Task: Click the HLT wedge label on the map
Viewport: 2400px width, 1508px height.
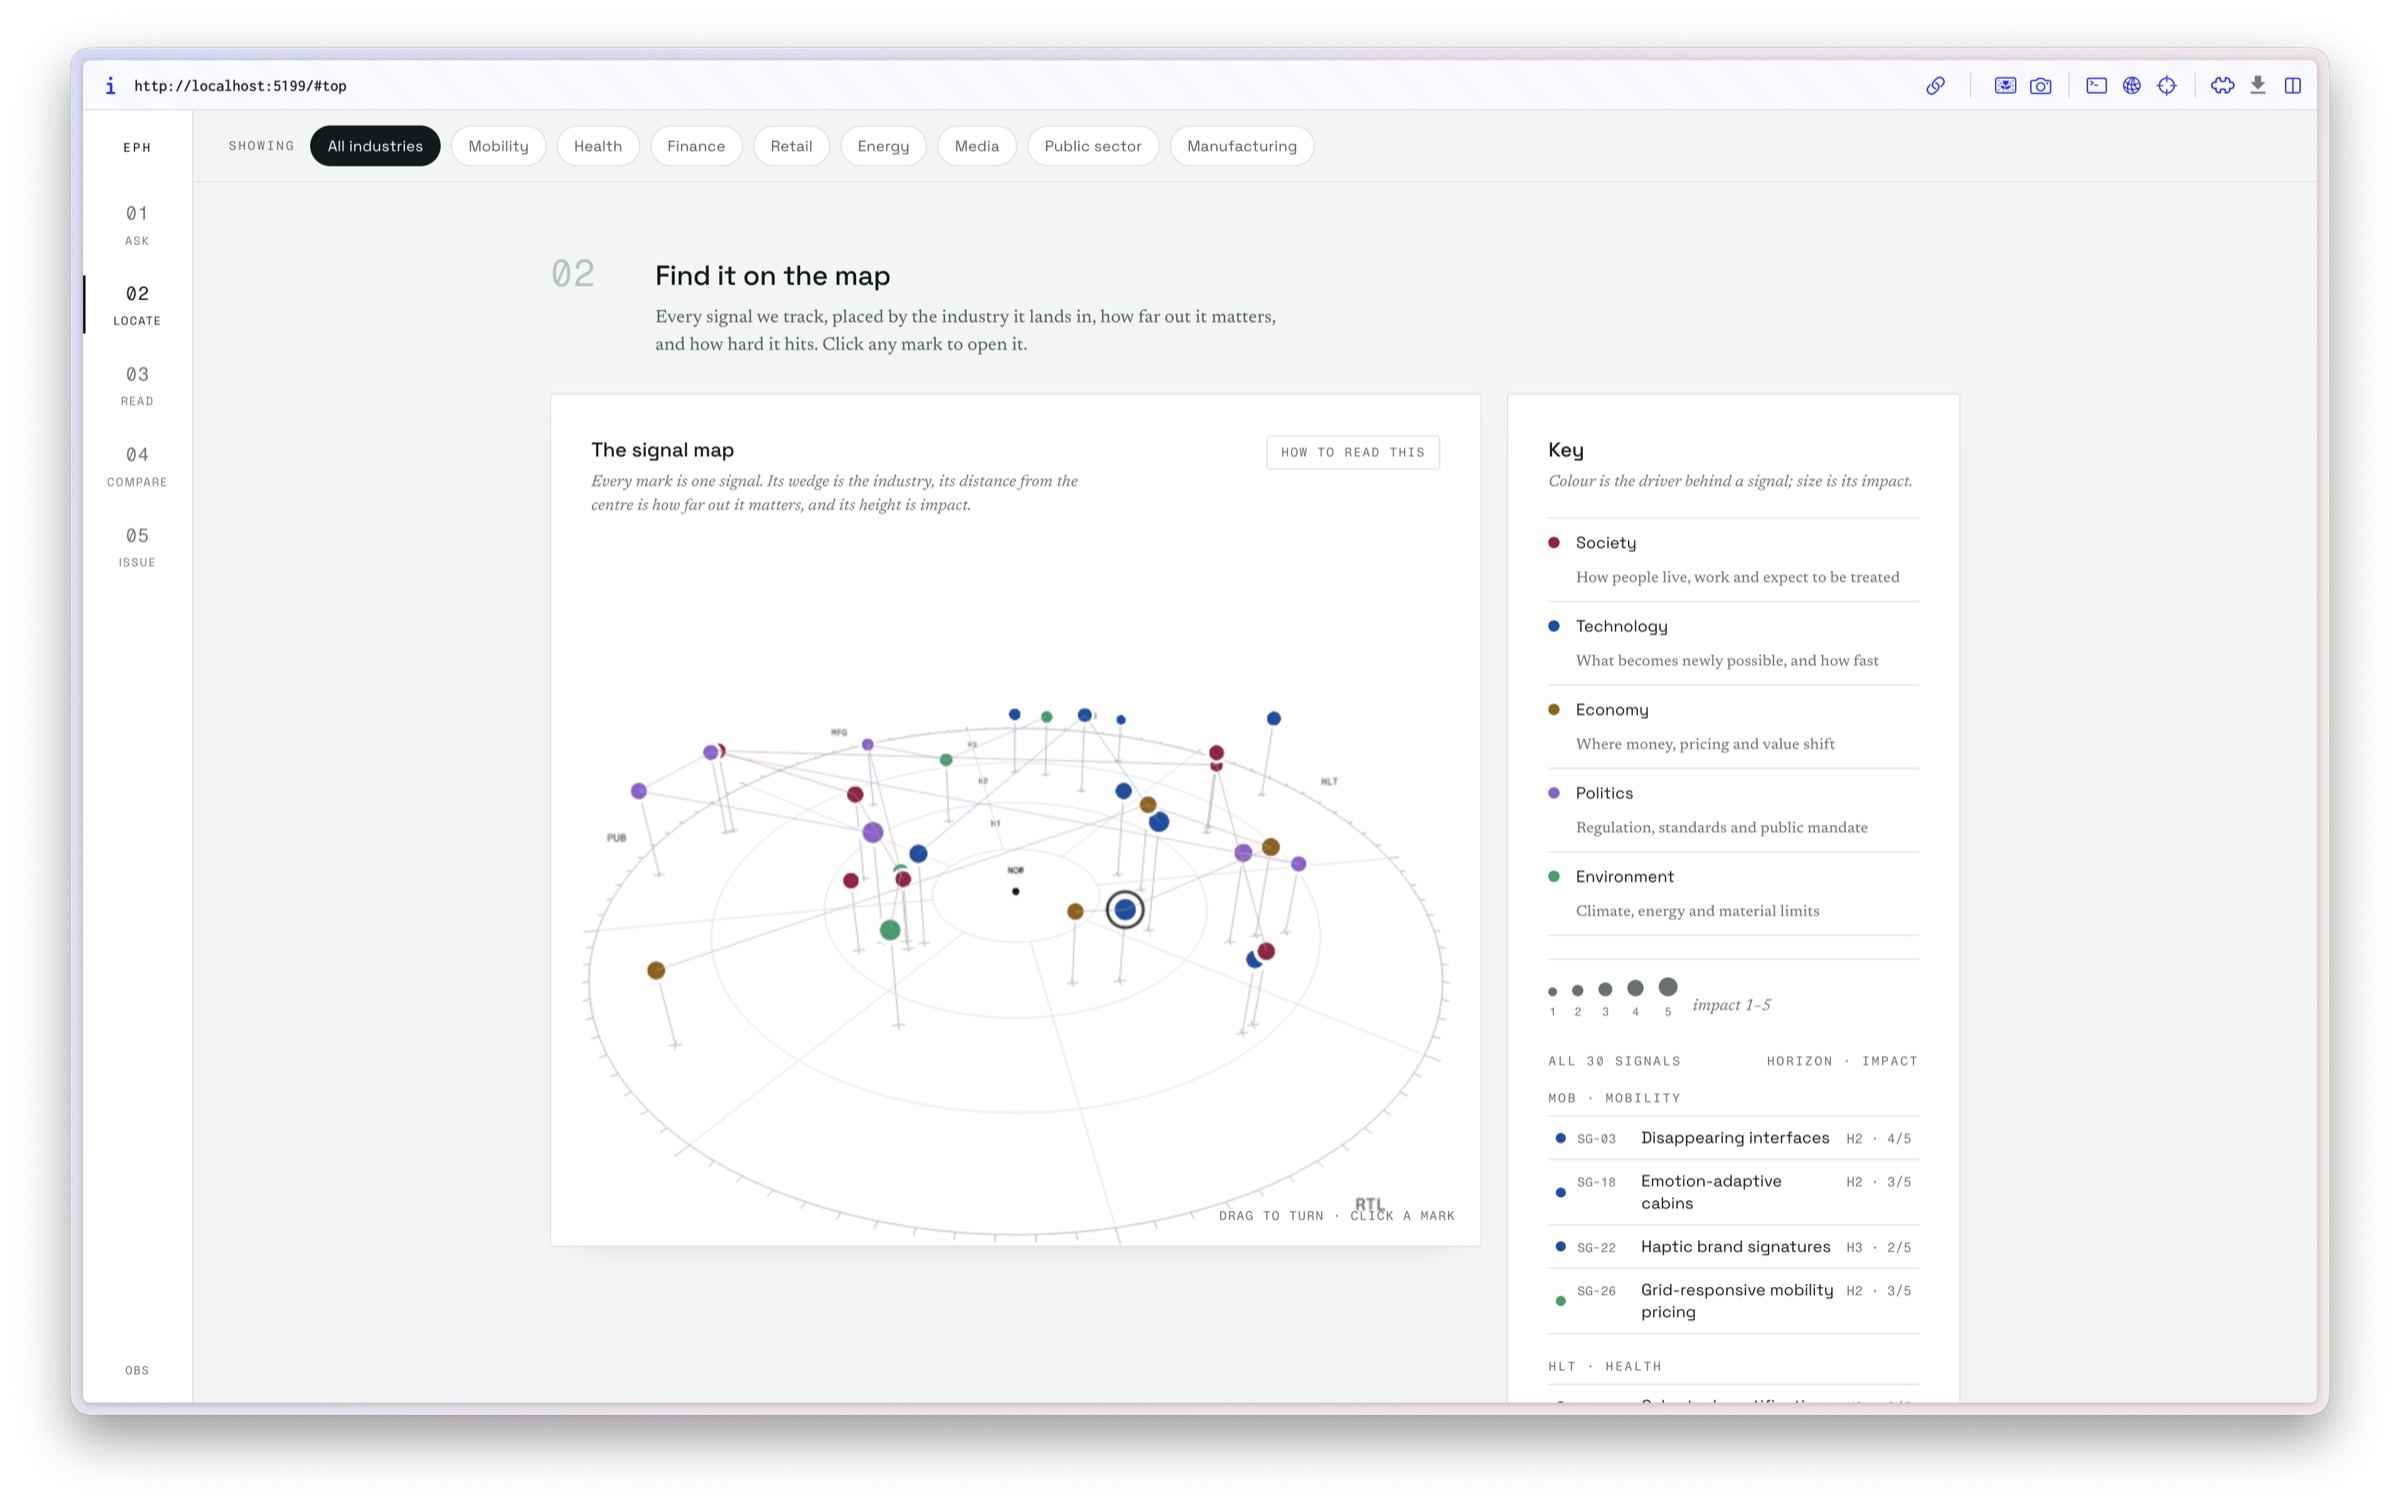Action: click(x=1329, y=782)
